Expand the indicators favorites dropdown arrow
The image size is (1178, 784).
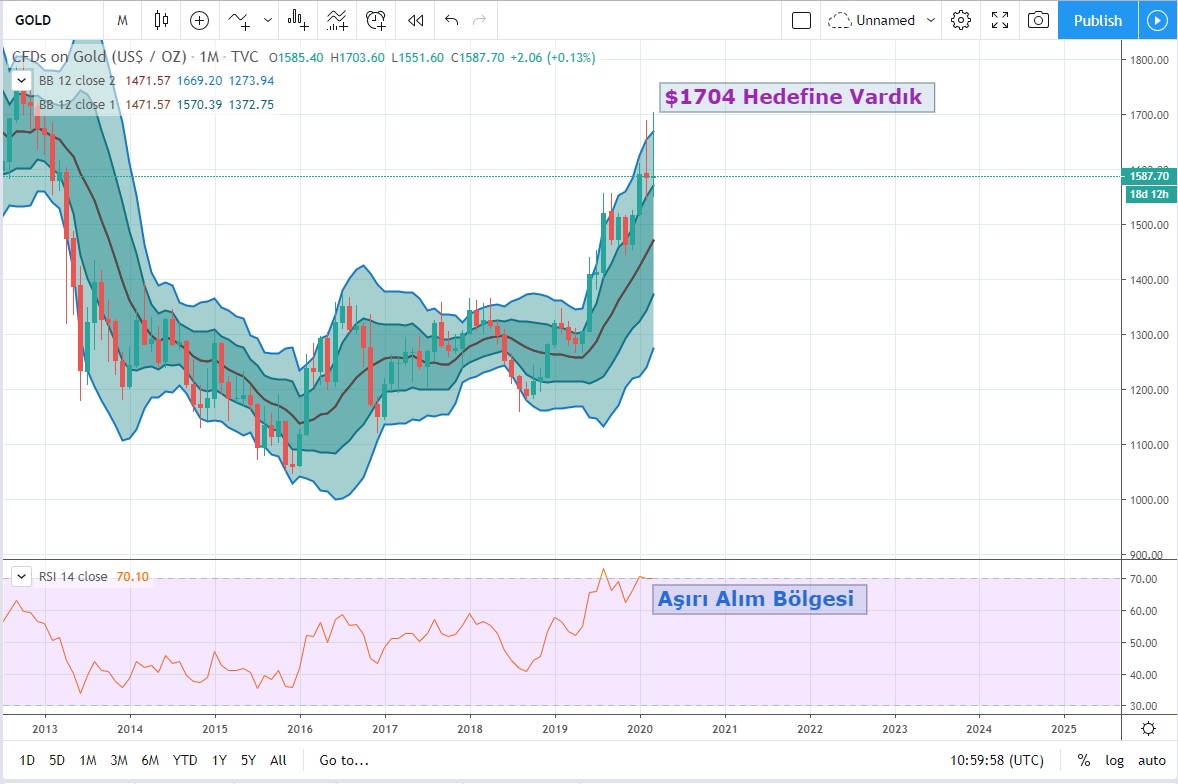point(267,20)
